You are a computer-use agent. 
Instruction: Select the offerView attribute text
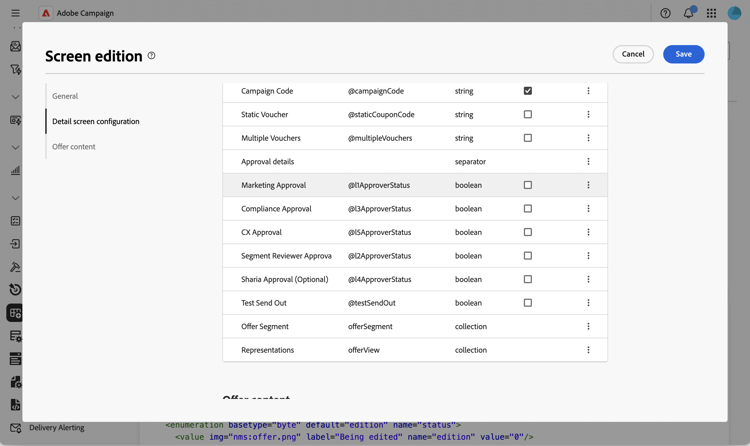click(x=364, y=350)
